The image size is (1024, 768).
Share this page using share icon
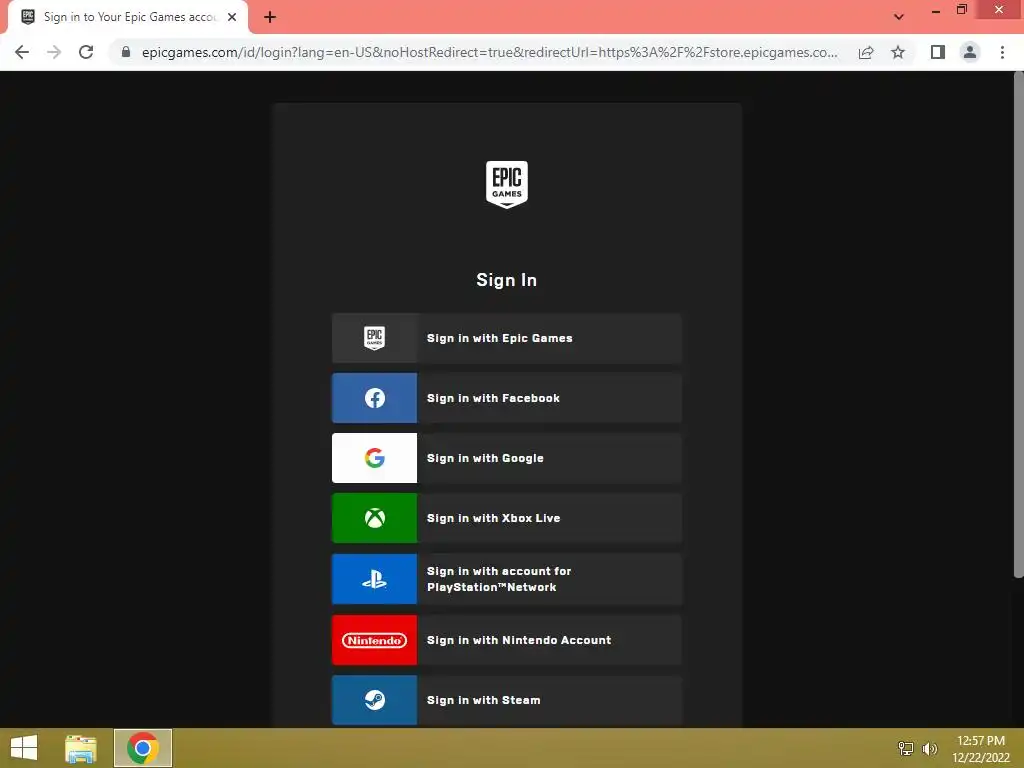click(x=866, y=52)
